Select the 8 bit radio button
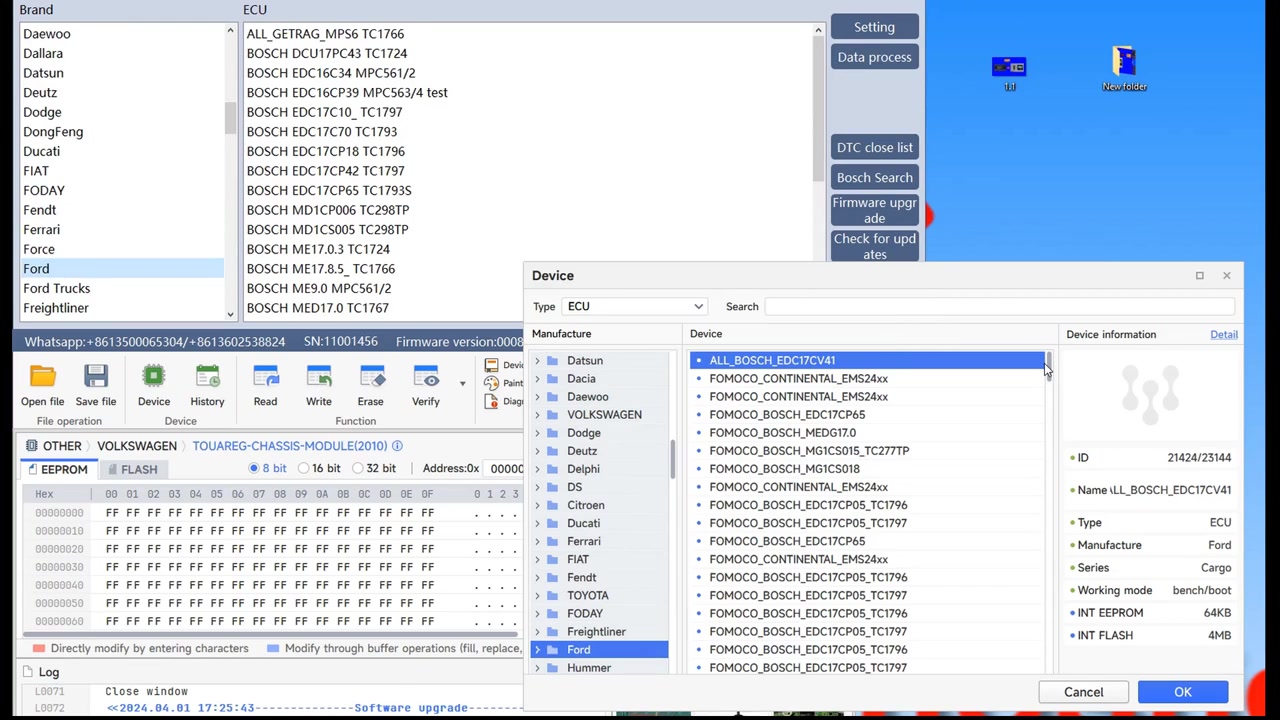The width and height of the screenshot is (1280, 720). pyautogui.click(x=254, y=468)
